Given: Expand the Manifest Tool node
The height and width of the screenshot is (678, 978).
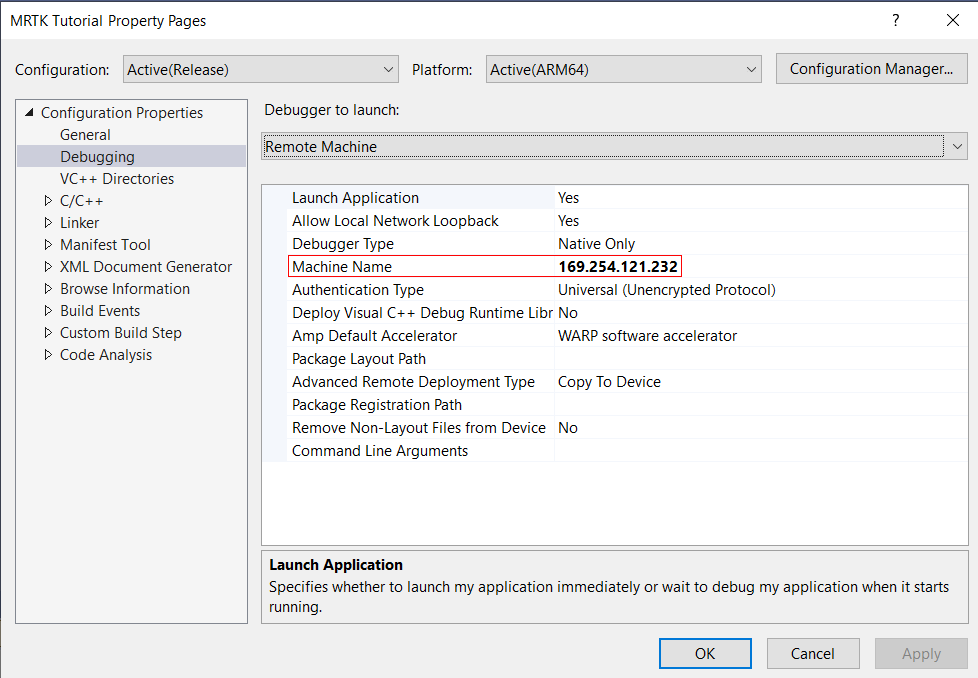Looking at the screenshot, I should (47, 244).
